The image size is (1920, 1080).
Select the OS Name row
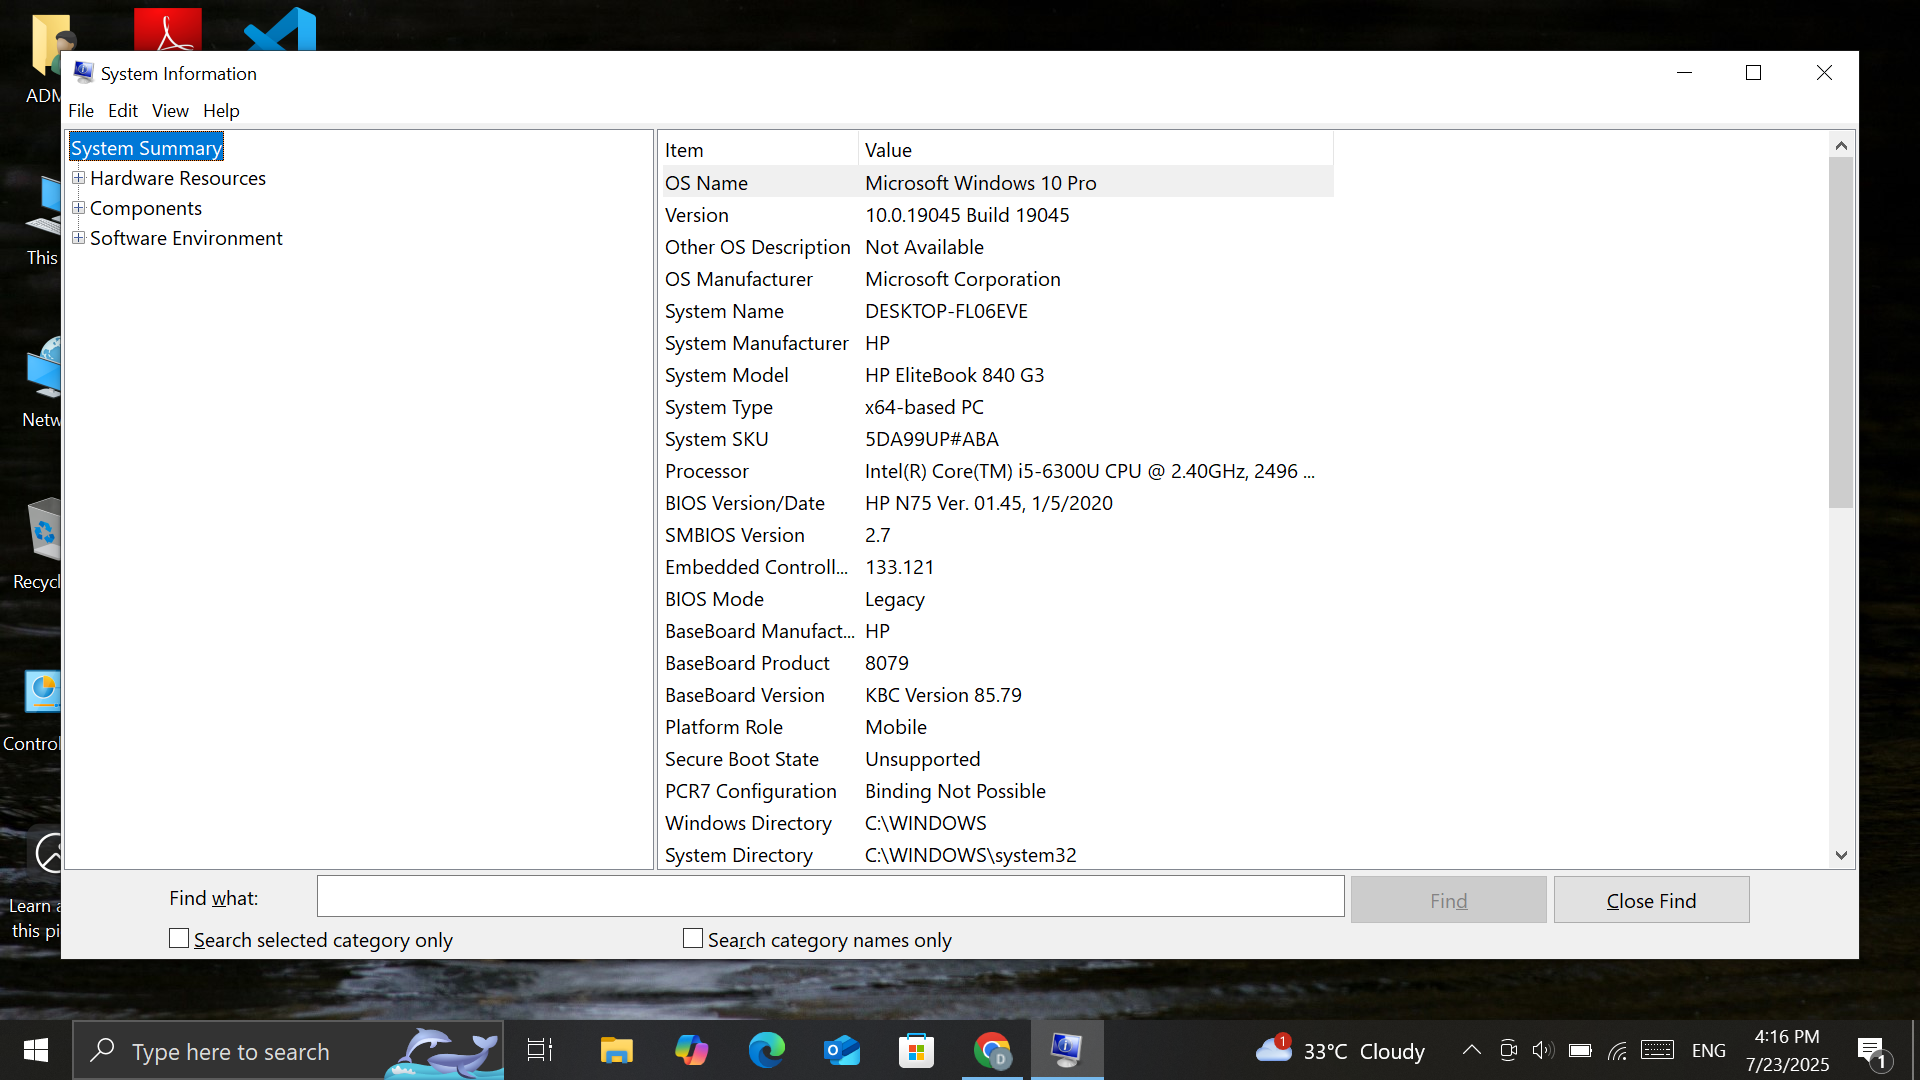click(x=996, y=183)
